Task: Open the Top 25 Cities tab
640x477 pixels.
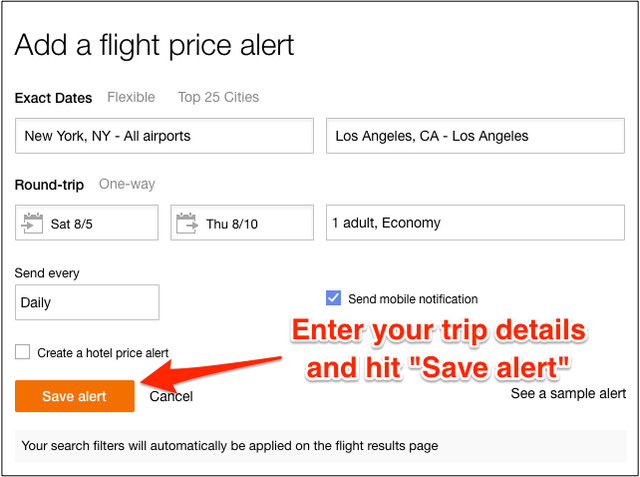Action: [218, 97]
